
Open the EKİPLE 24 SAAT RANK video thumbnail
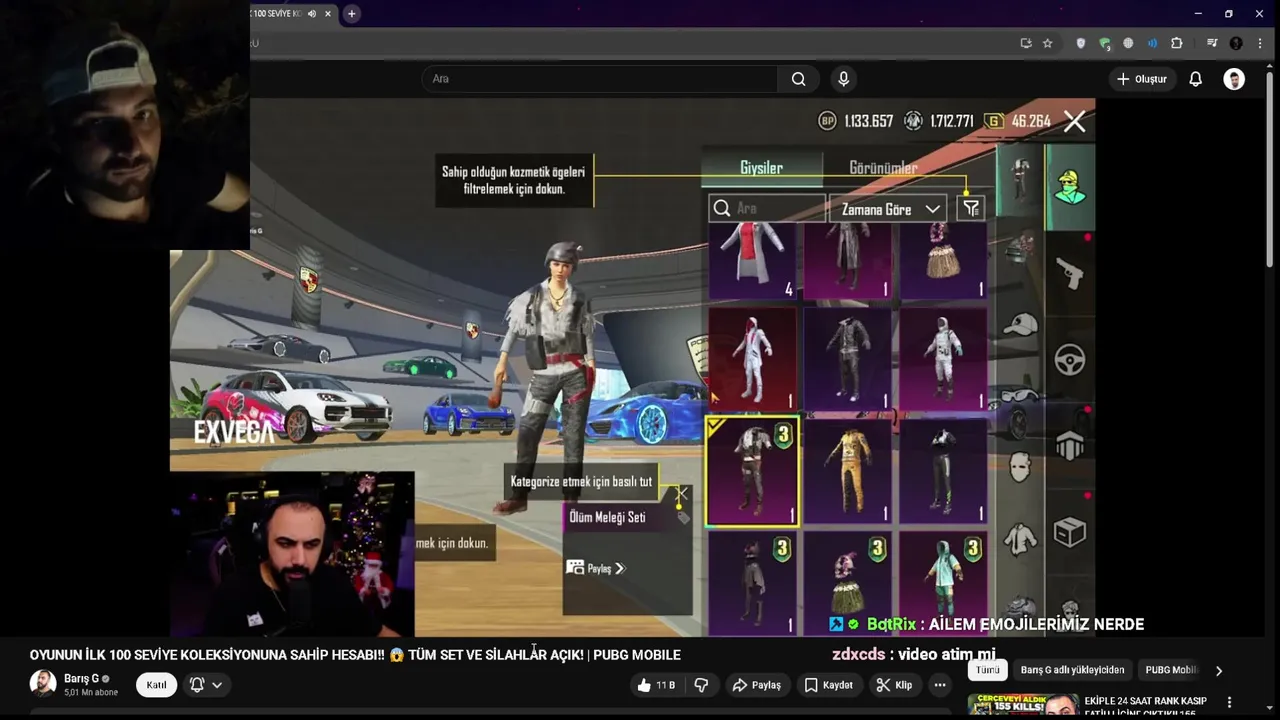point(1023,705)
